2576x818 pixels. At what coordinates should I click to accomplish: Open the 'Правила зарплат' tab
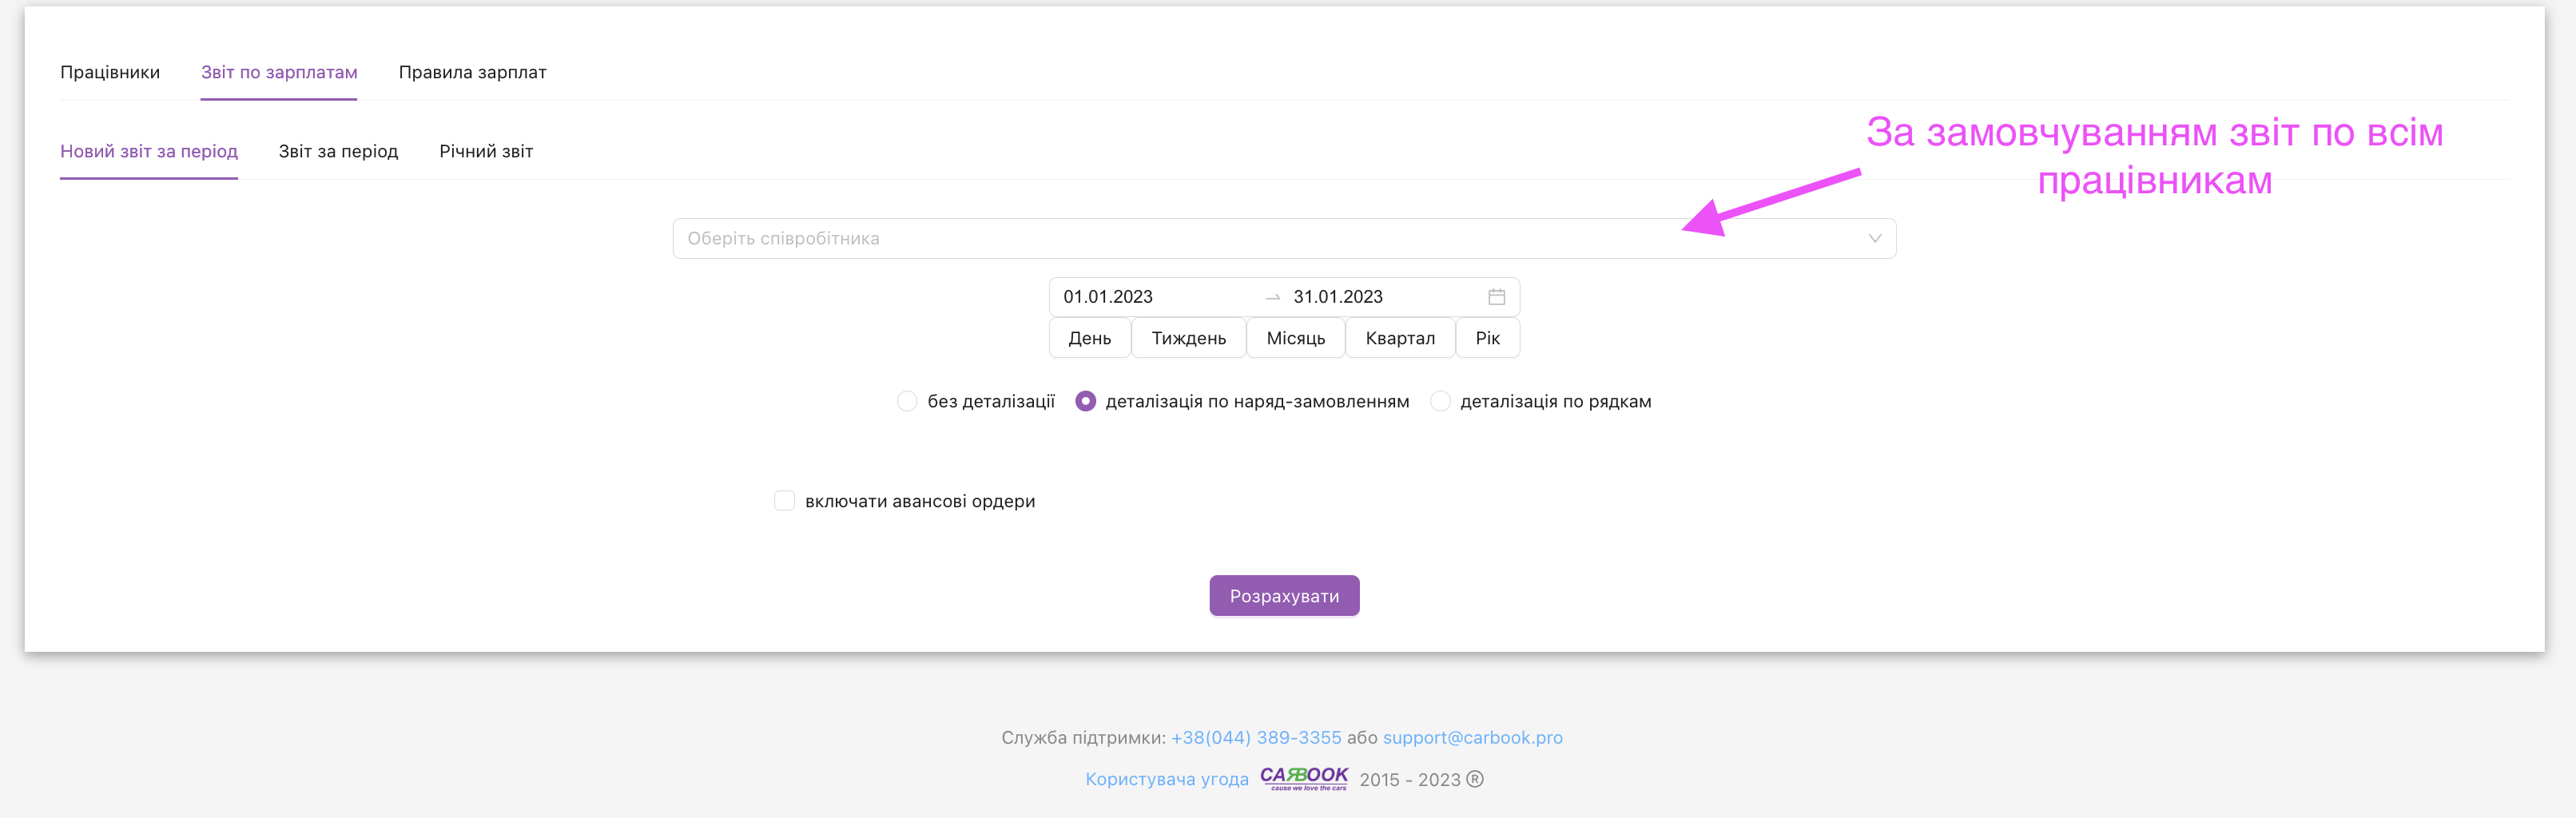tap(472, 72)
